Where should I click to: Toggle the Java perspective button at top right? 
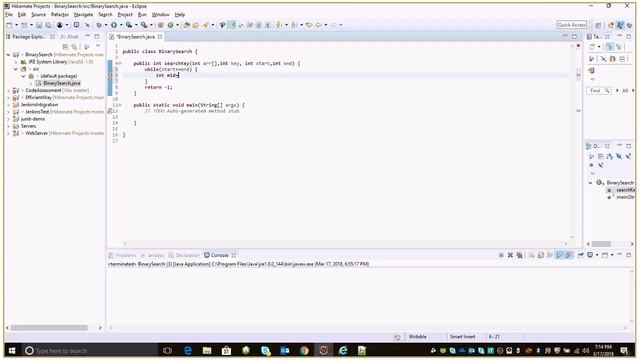[x=620, y=25]
